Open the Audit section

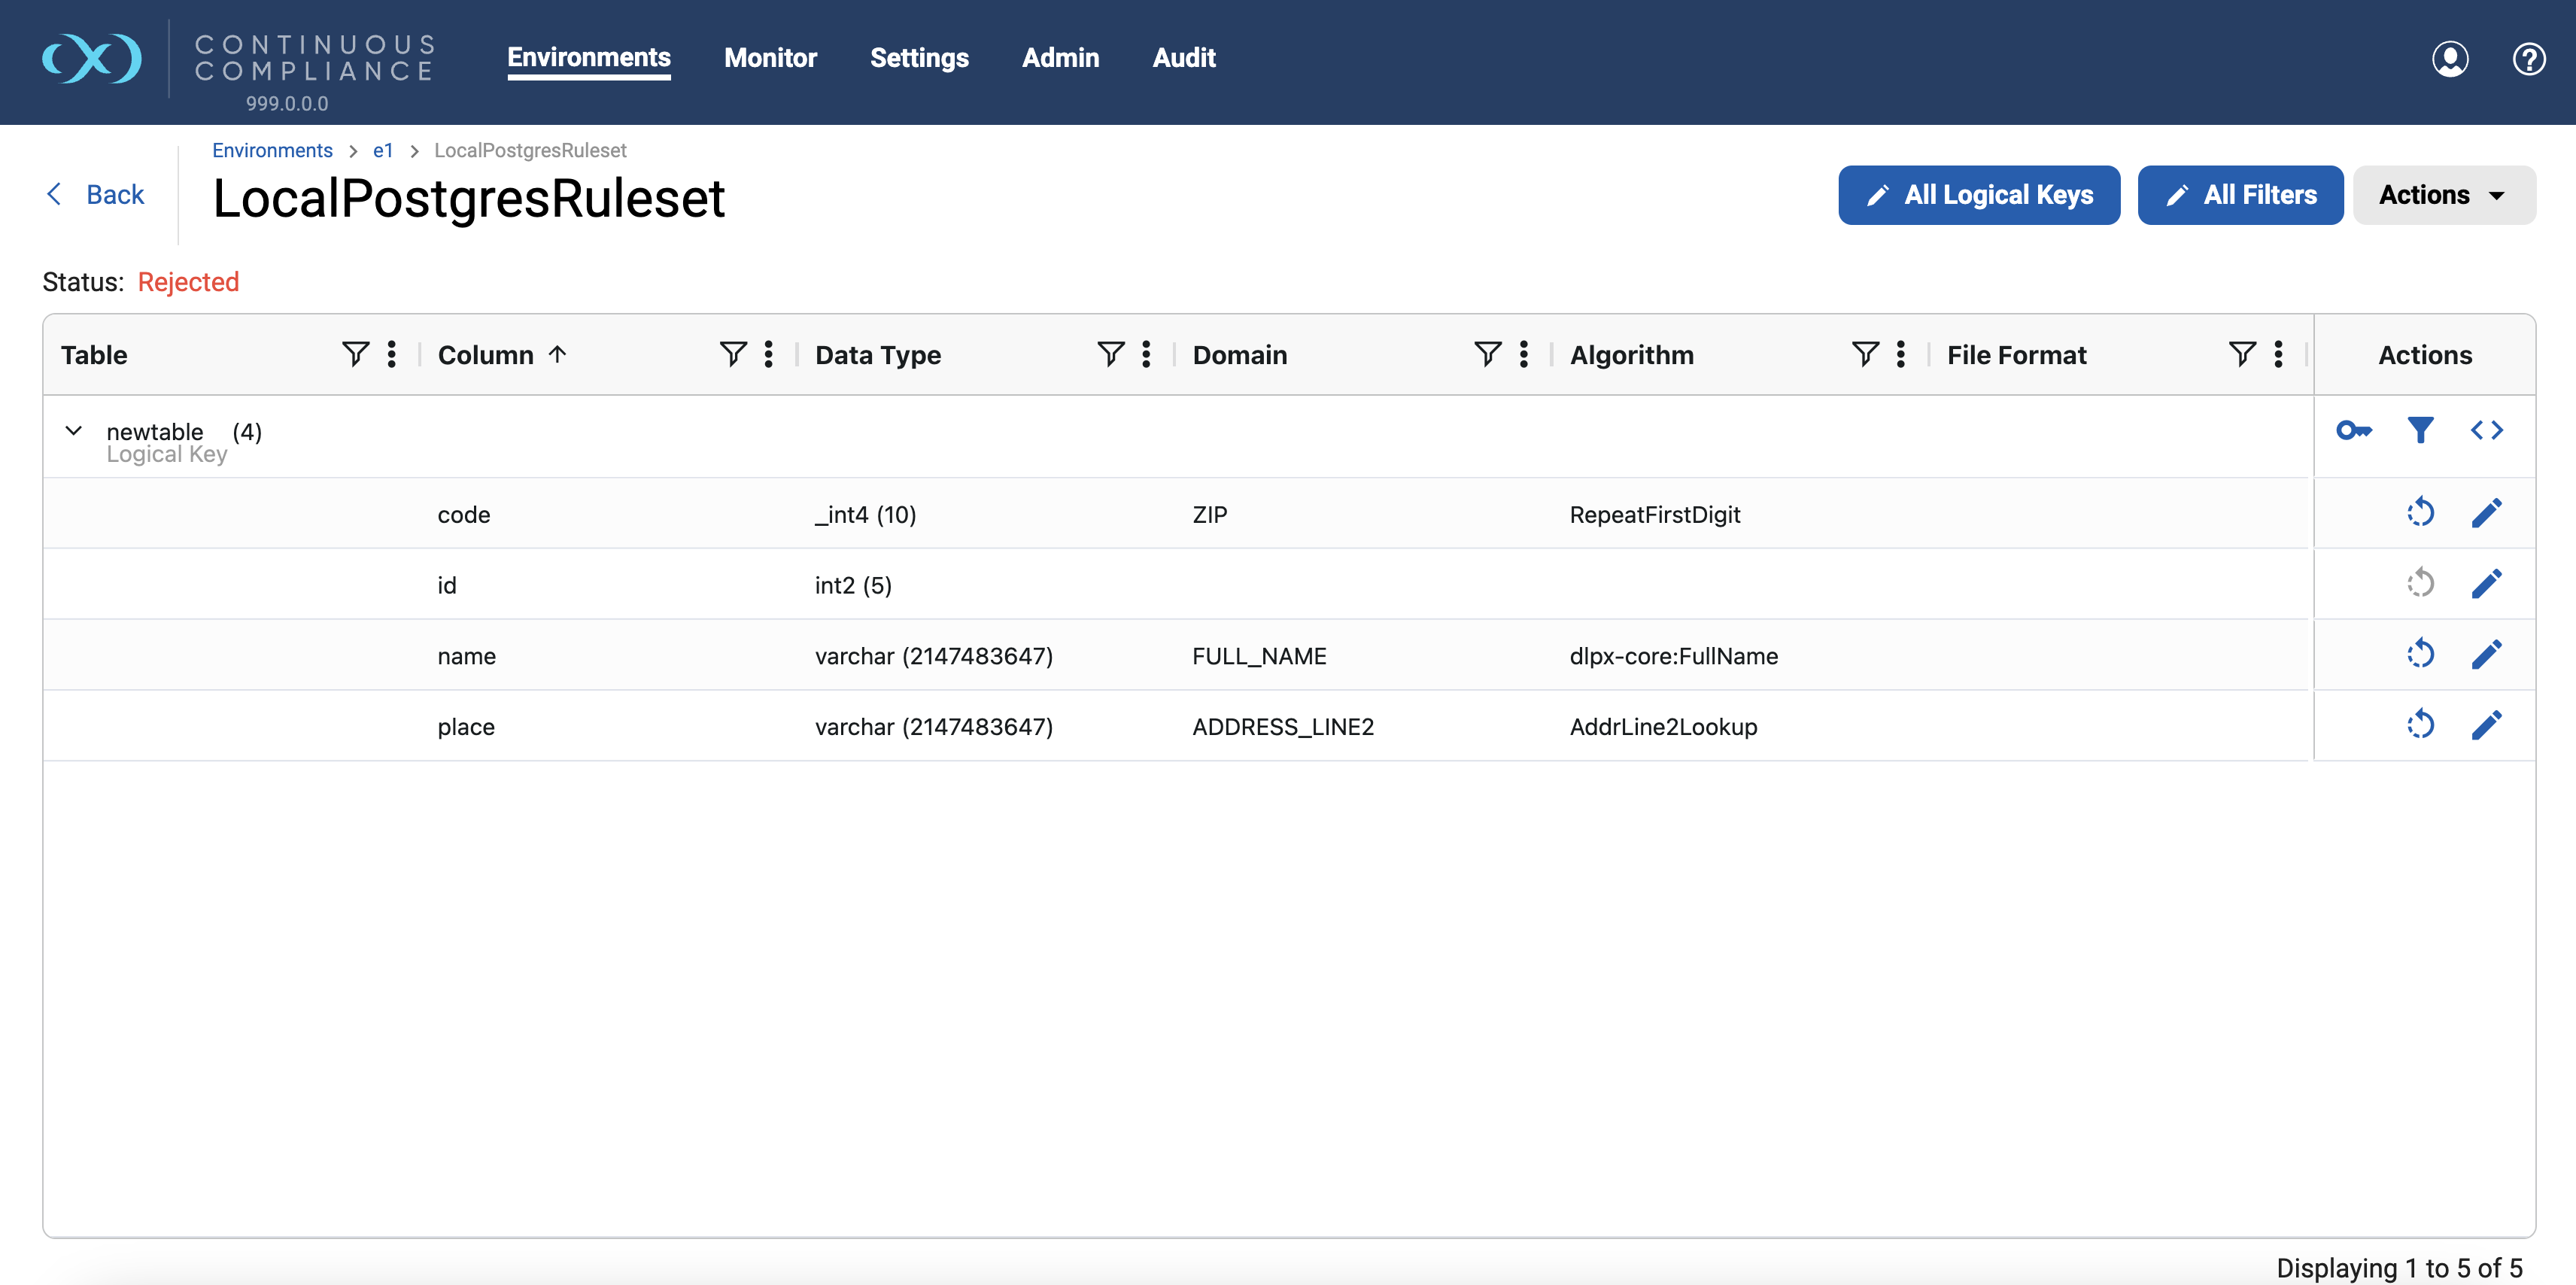1184,57
